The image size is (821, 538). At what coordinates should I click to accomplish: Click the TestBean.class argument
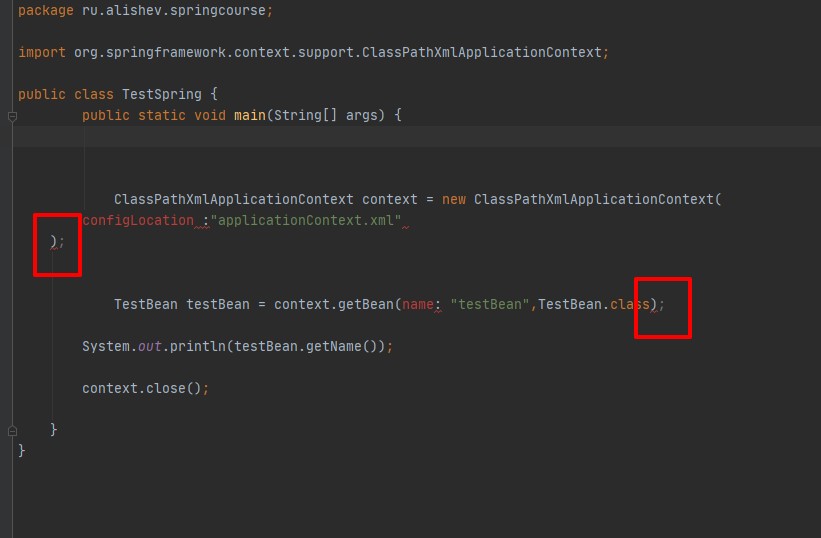click(x=594, y=304)
